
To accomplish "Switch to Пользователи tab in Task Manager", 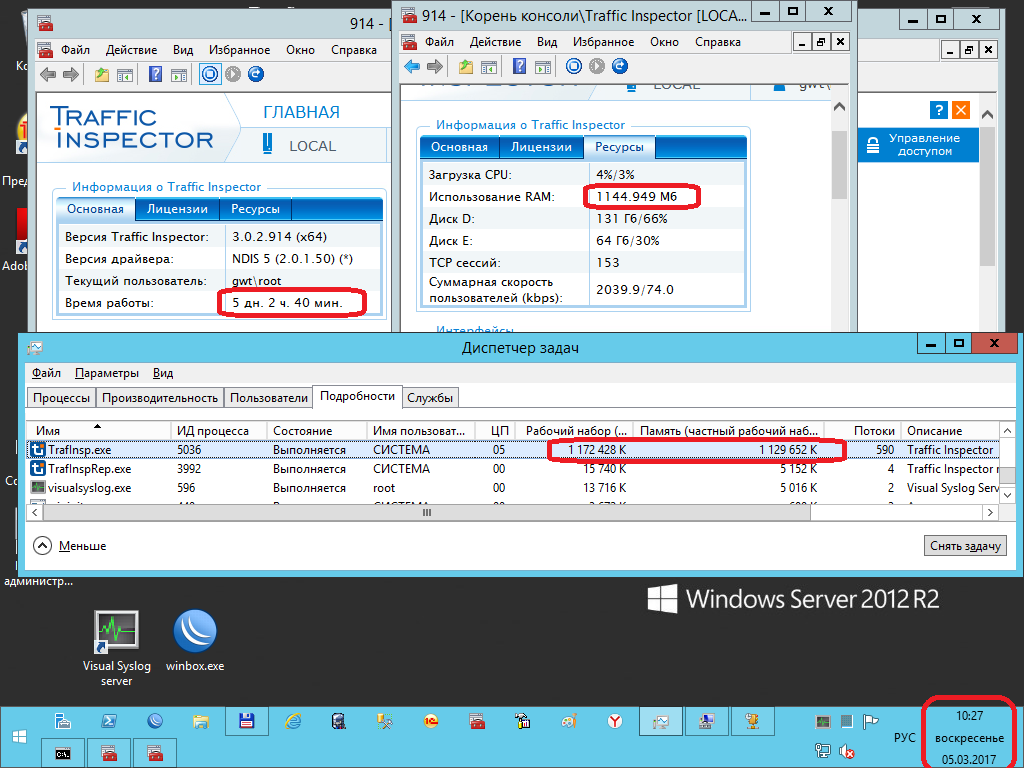I will tap(268, 398).
